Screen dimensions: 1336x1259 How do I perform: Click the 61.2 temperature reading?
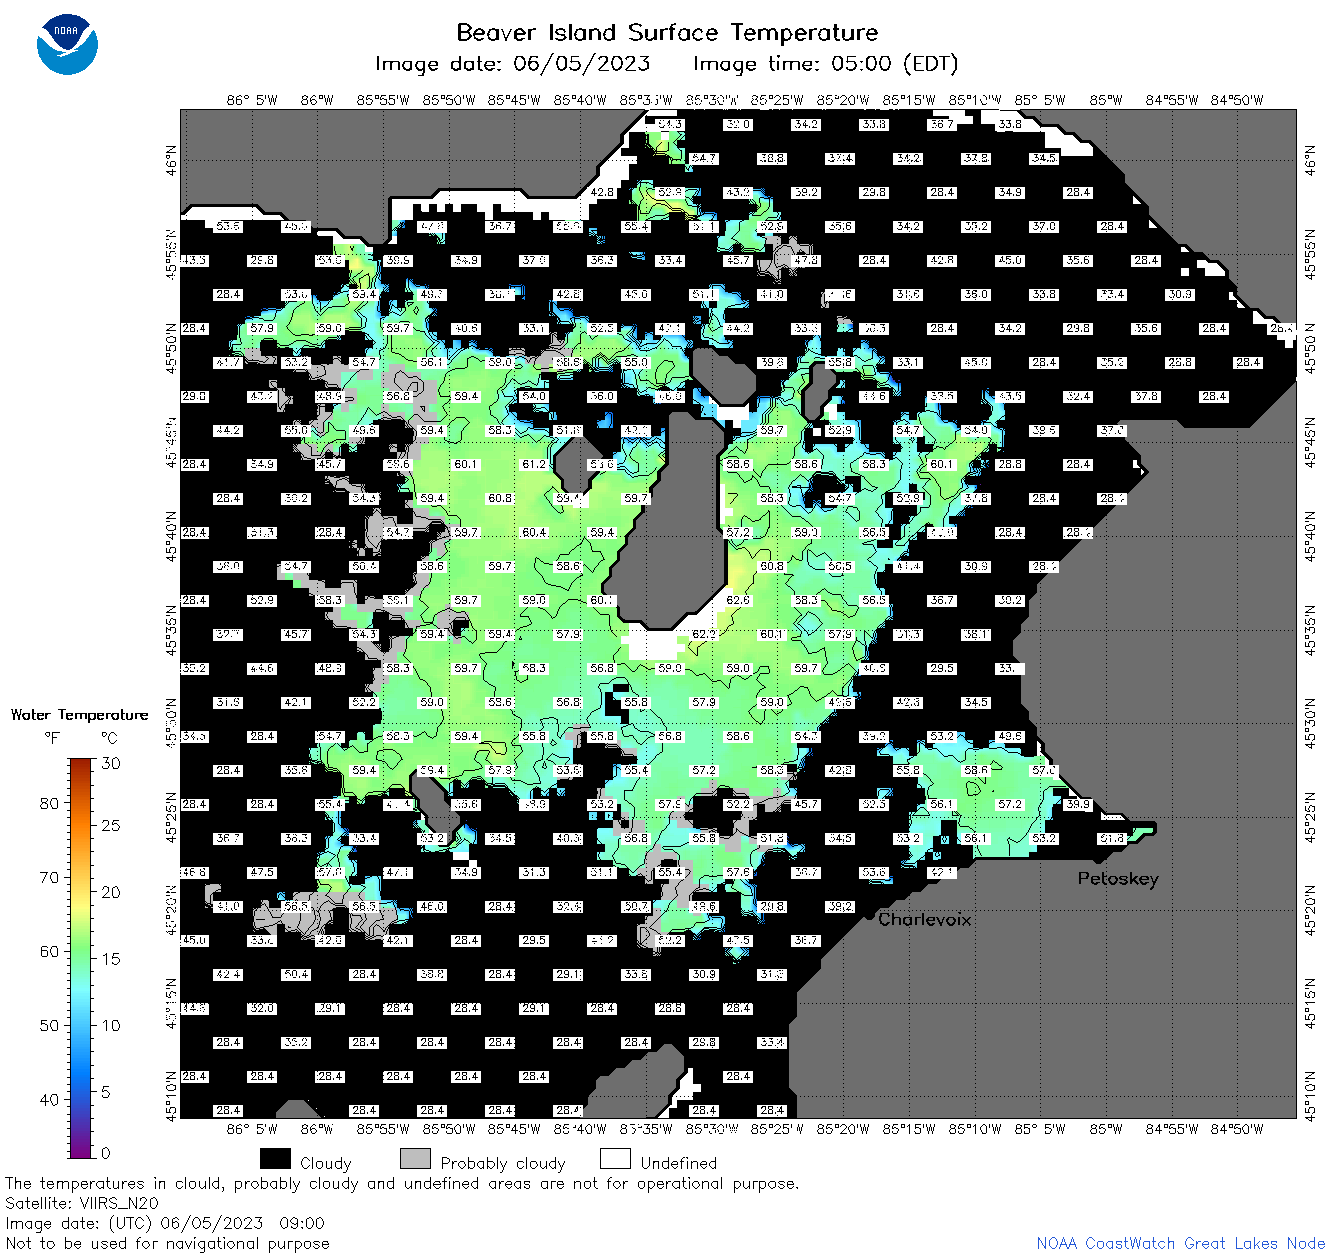pyautogui.click(x=534, y=464)
